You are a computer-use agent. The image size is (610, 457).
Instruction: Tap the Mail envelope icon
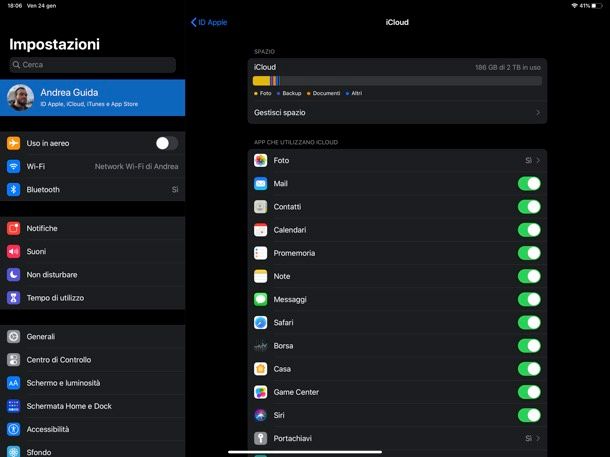tap(260, 184)
